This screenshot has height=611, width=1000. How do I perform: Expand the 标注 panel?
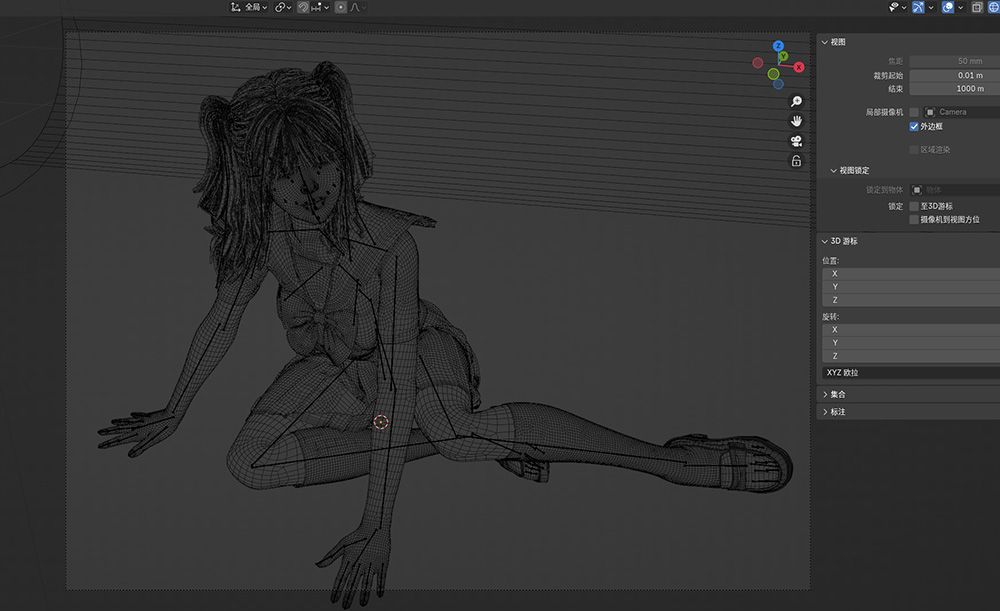pyautogui.click(x=836, y=412)
